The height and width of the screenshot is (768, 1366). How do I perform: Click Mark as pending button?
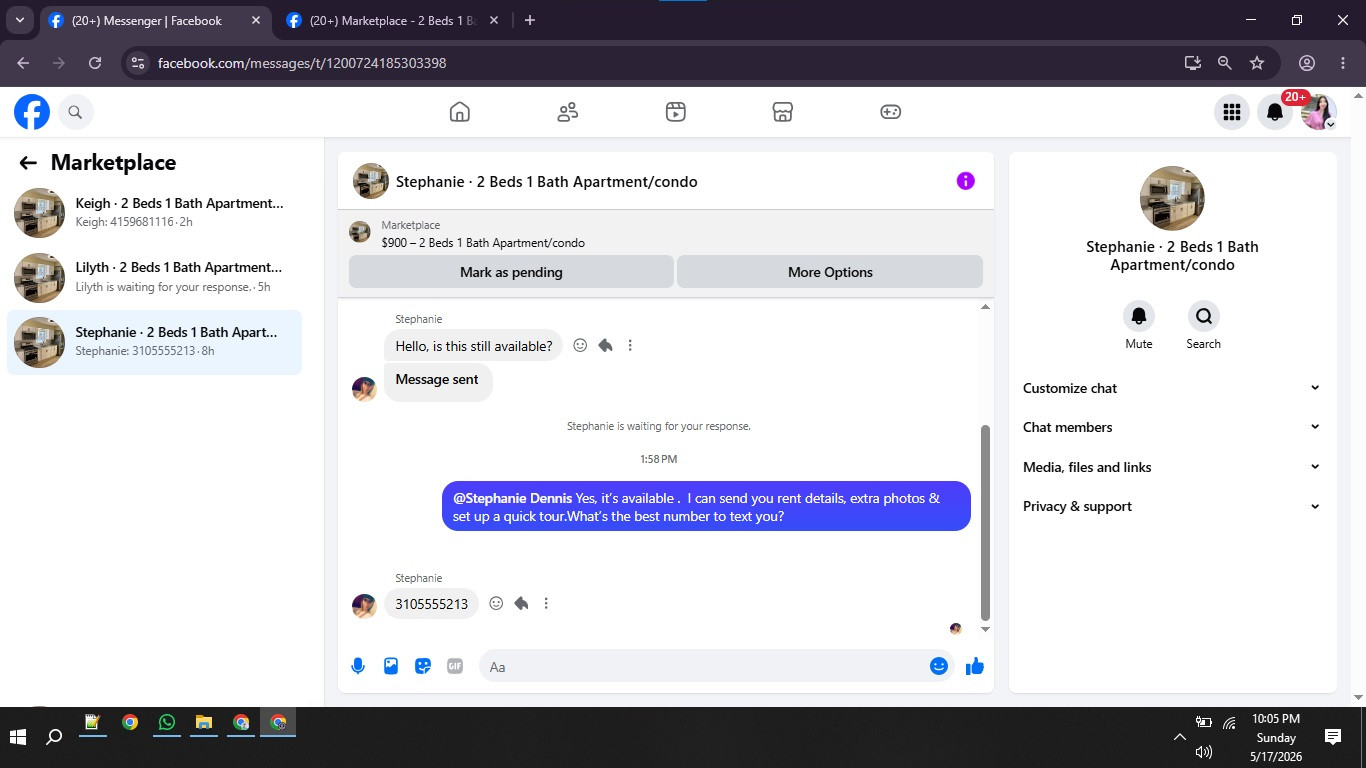pyautogui.click(x=511, y=272)
